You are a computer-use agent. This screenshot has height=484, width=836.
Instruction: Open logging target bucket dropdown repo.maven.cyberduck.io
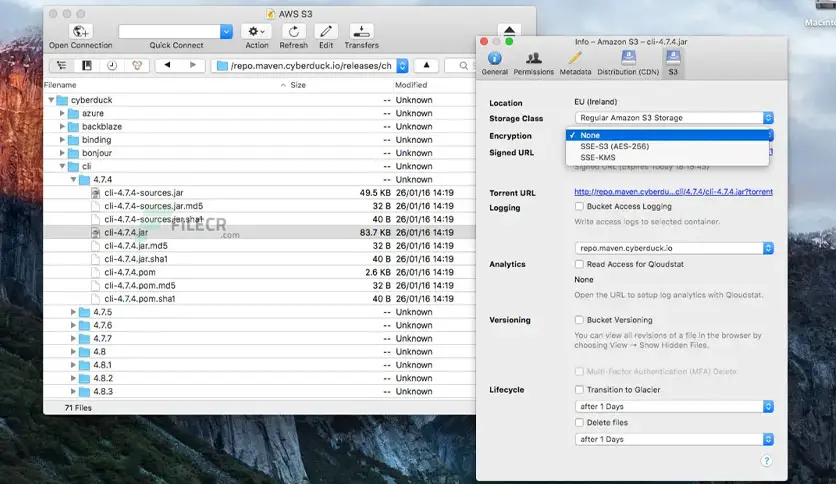pos(674,248)
